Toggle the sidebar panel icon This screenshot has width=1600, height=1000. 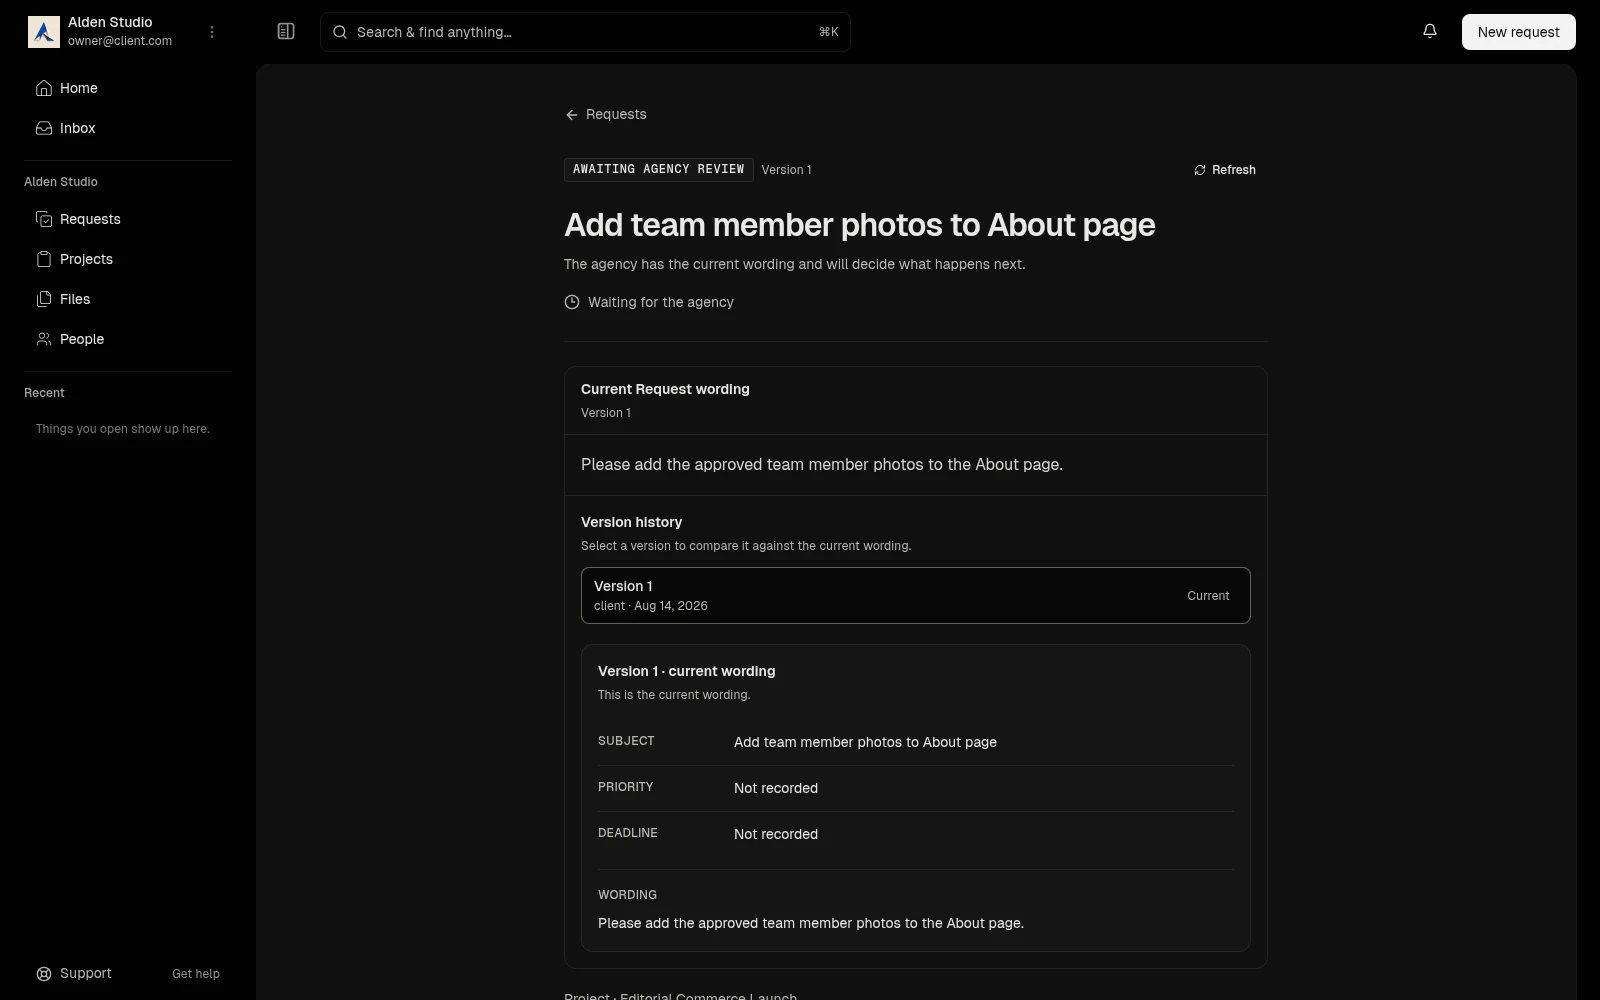click(286, 32)
